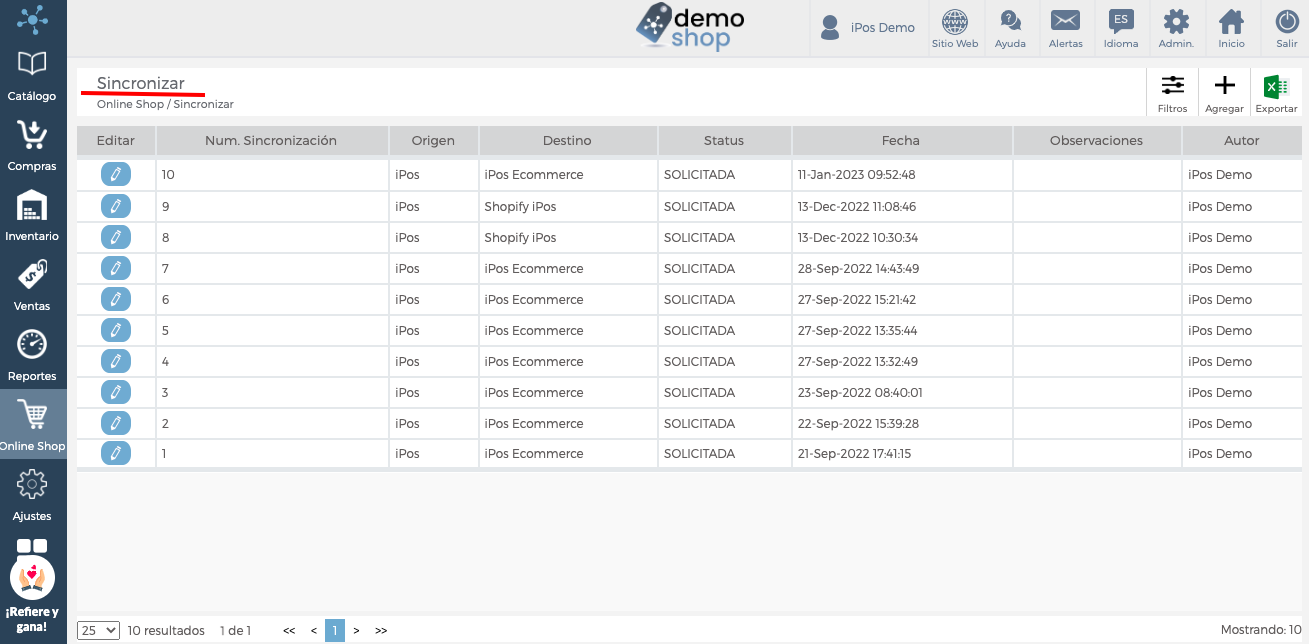Click Agregar plus button

[1224, 93]
